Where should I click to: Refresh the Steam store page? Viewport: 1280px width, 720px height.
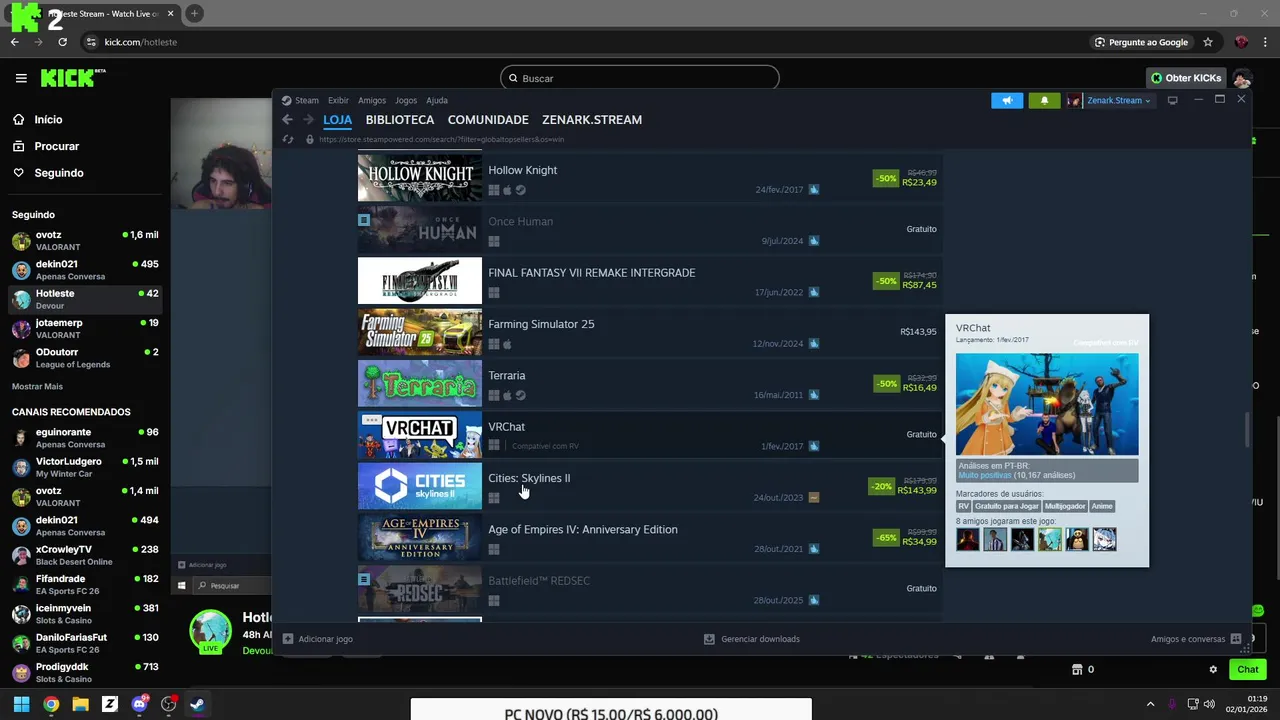(288, 140)
